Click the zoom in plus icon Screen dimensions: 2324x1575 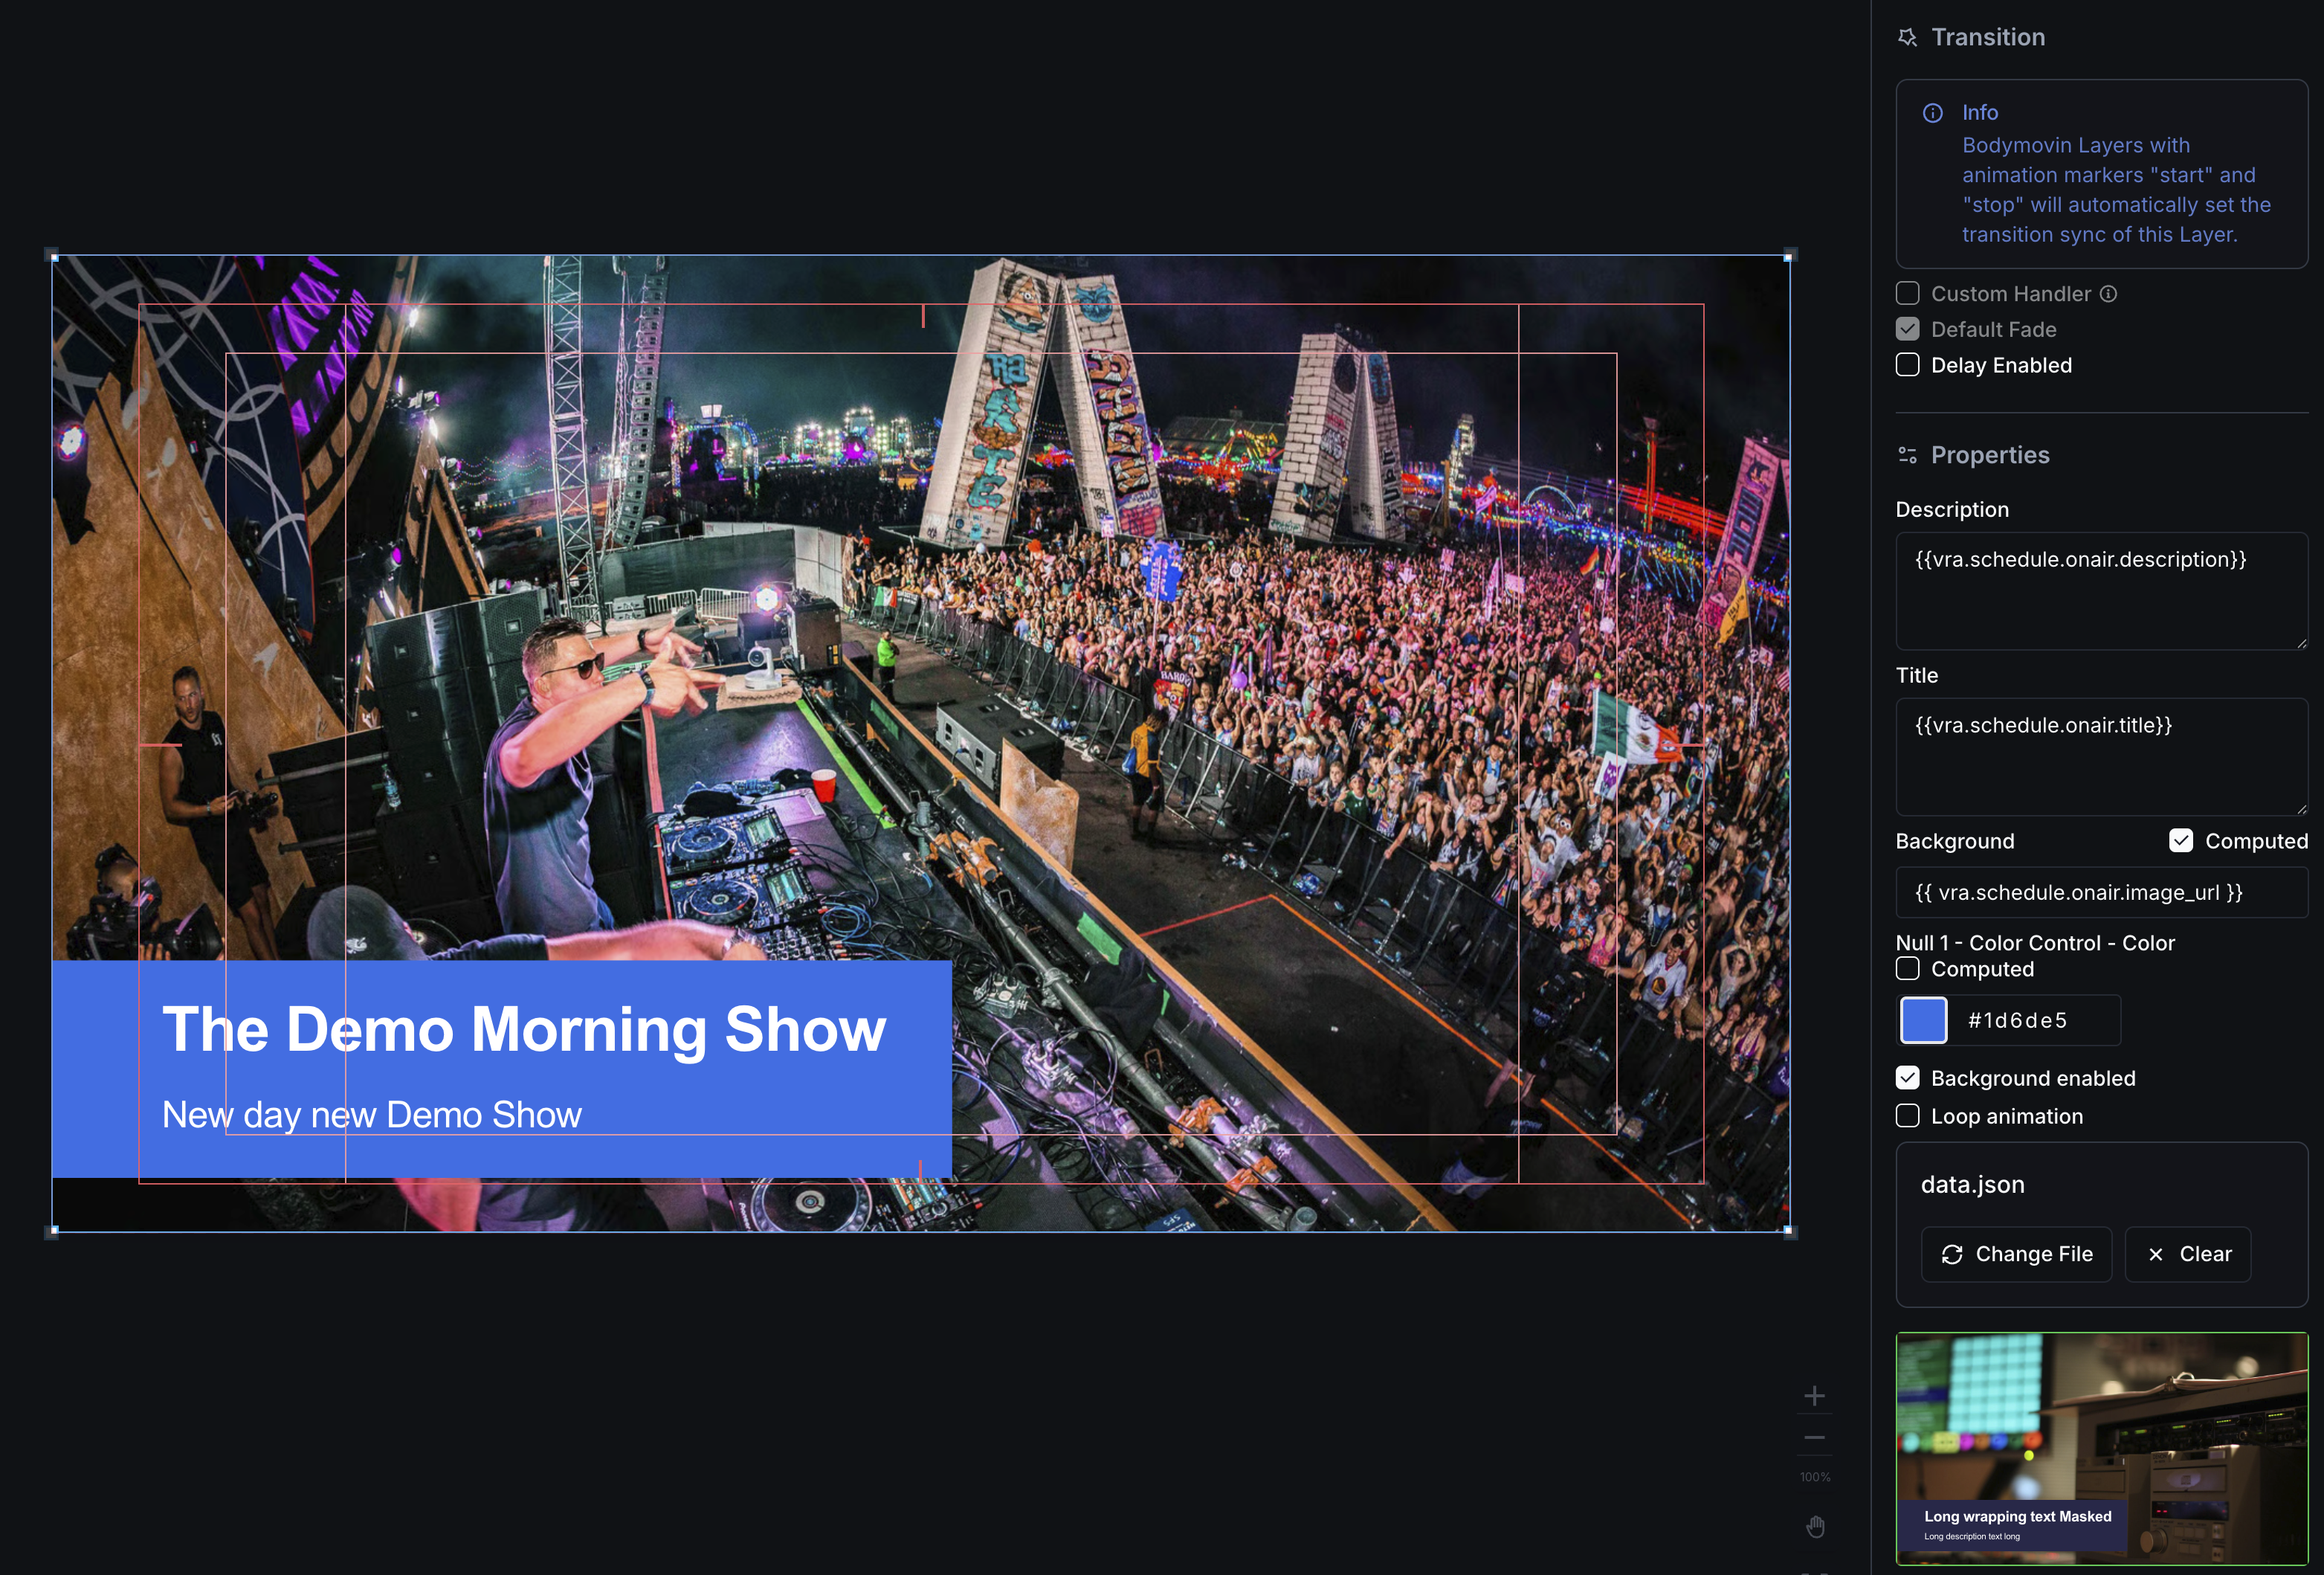1814,1395
